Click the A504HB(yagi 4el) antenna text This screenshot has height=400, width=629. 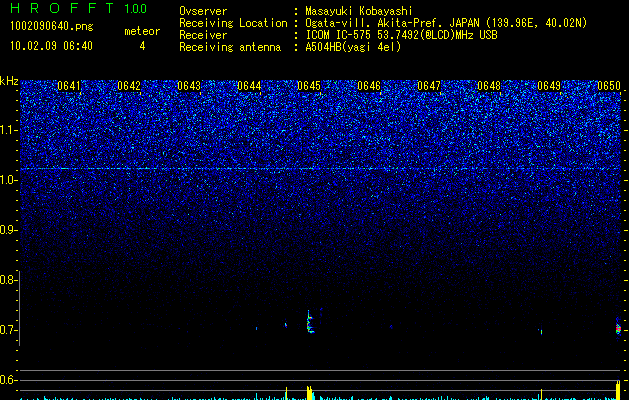click(353, 47)
